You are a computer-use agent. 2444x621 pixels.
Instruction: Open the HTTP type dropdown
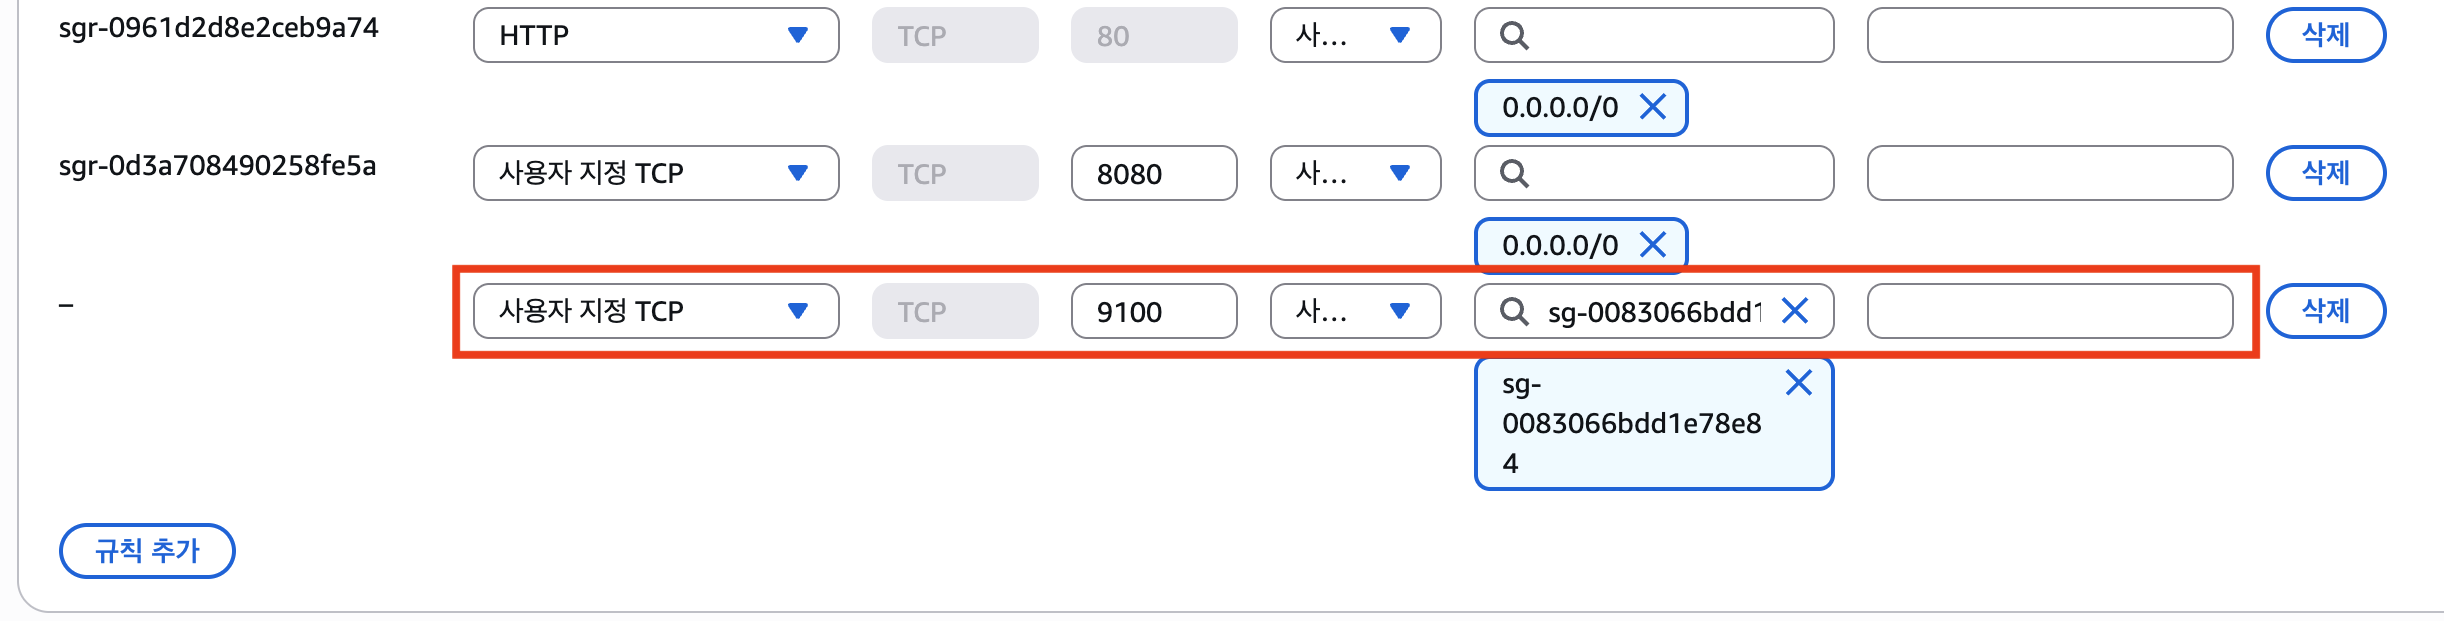(x=655, y=36)
